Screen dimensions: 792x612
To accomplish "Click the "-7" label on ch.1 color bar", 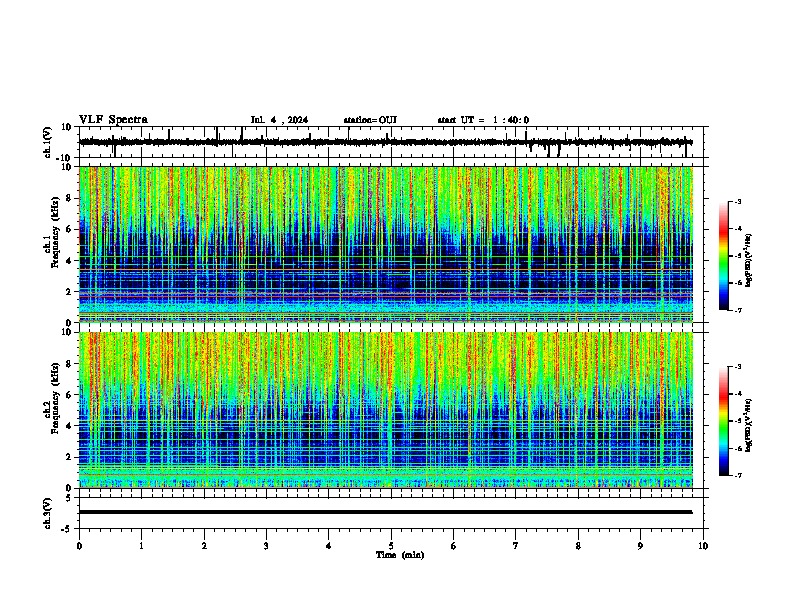I will coord(737,310).
